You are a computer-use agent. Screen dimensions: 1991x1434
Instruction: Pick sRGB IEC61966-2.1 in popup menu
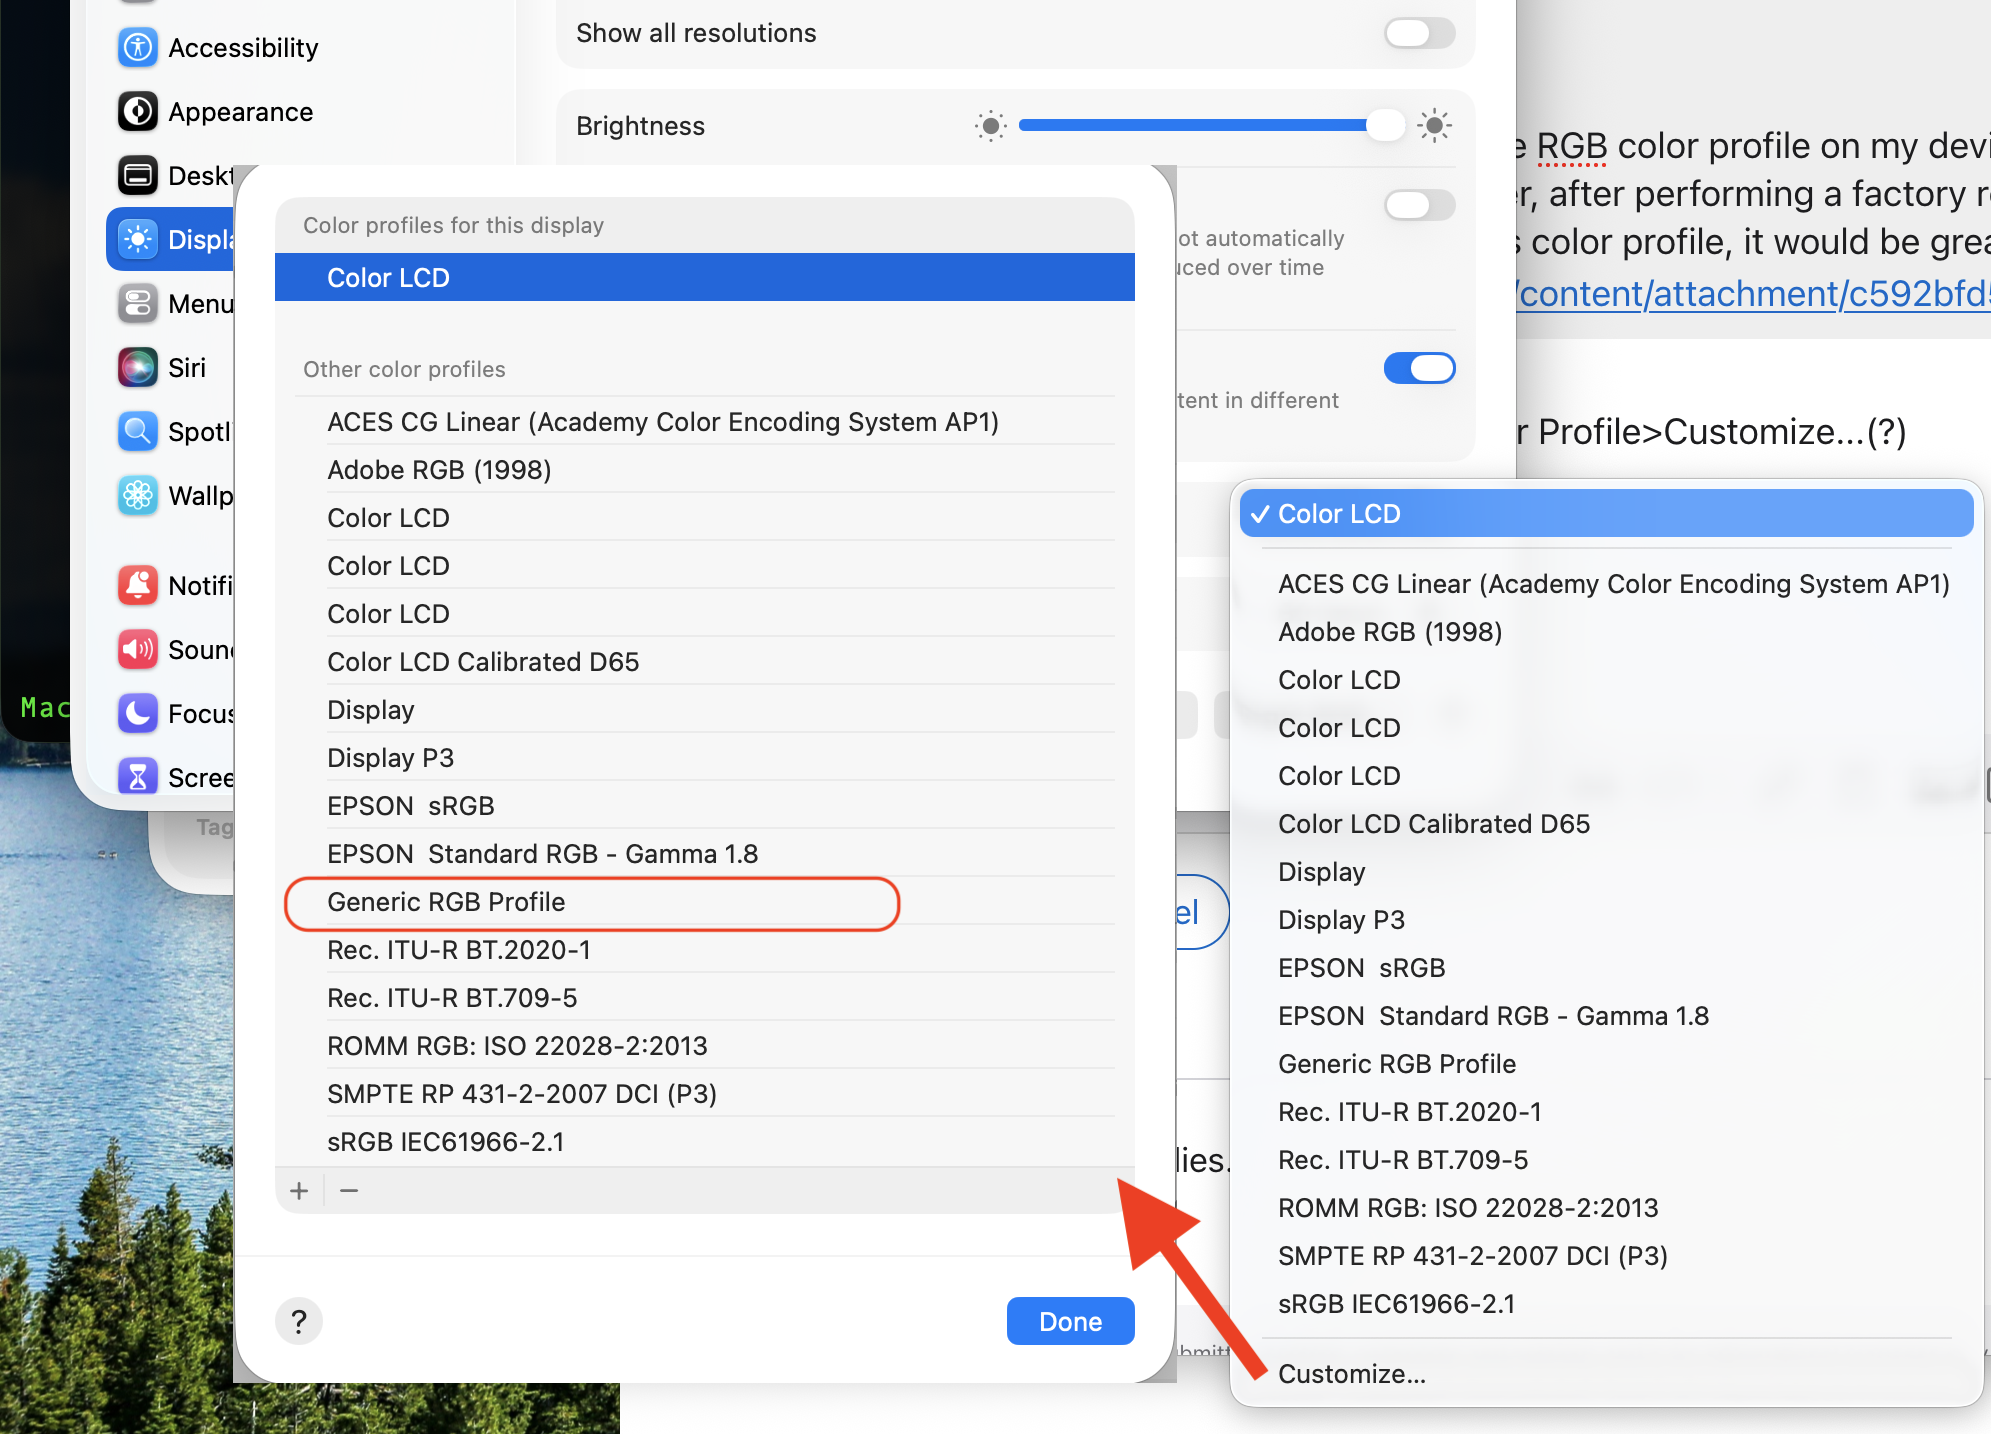point(1396,1303)
